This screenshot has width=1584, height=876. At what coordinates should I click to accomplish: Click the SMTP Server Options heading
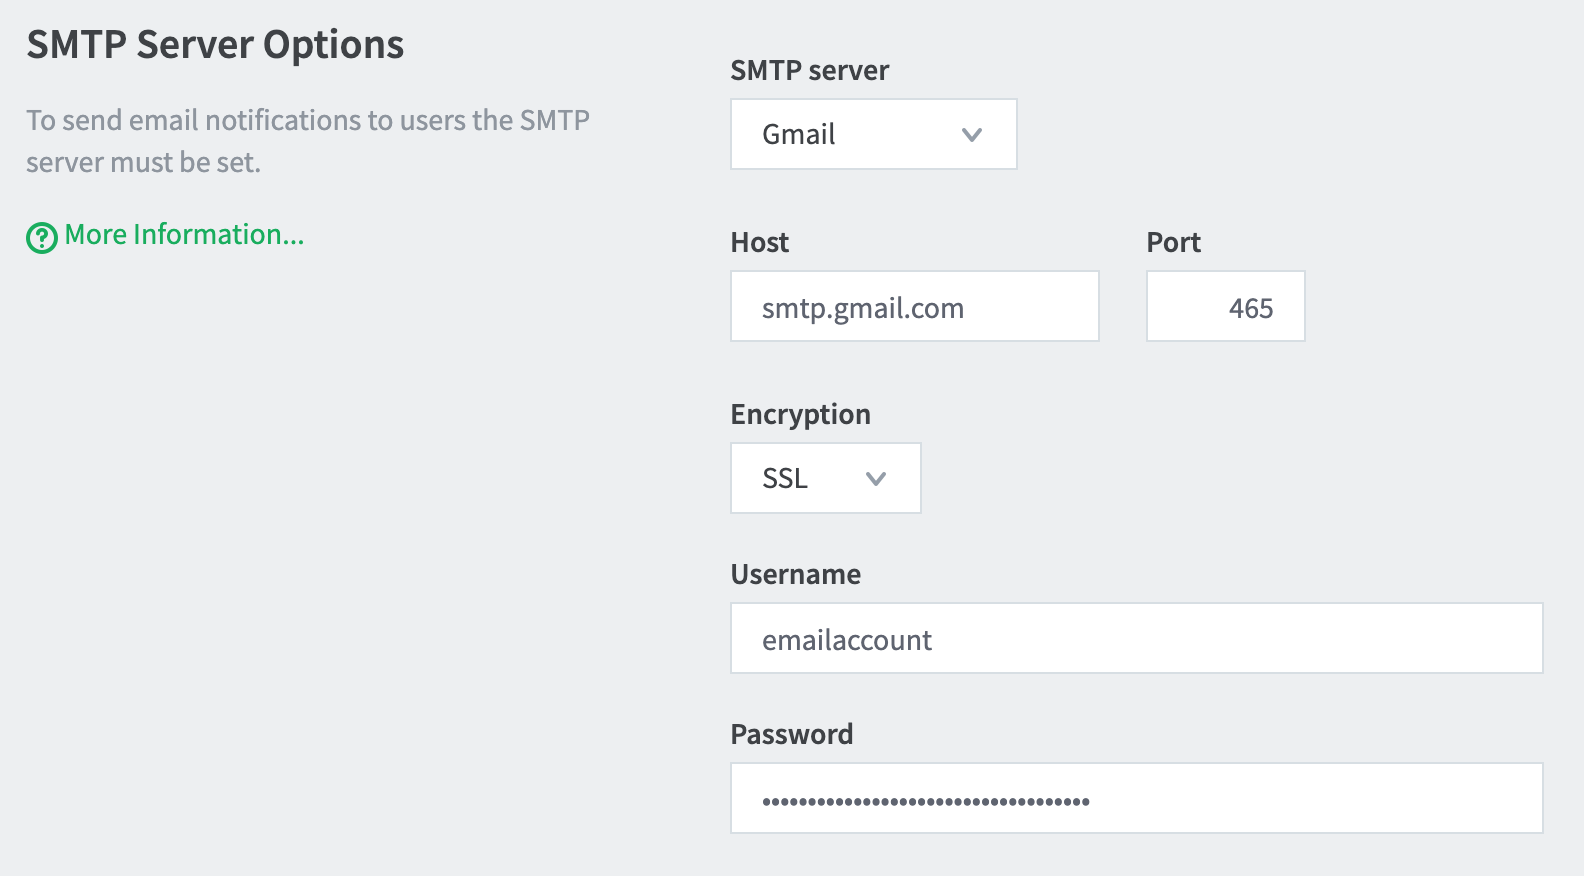point(215,46)
